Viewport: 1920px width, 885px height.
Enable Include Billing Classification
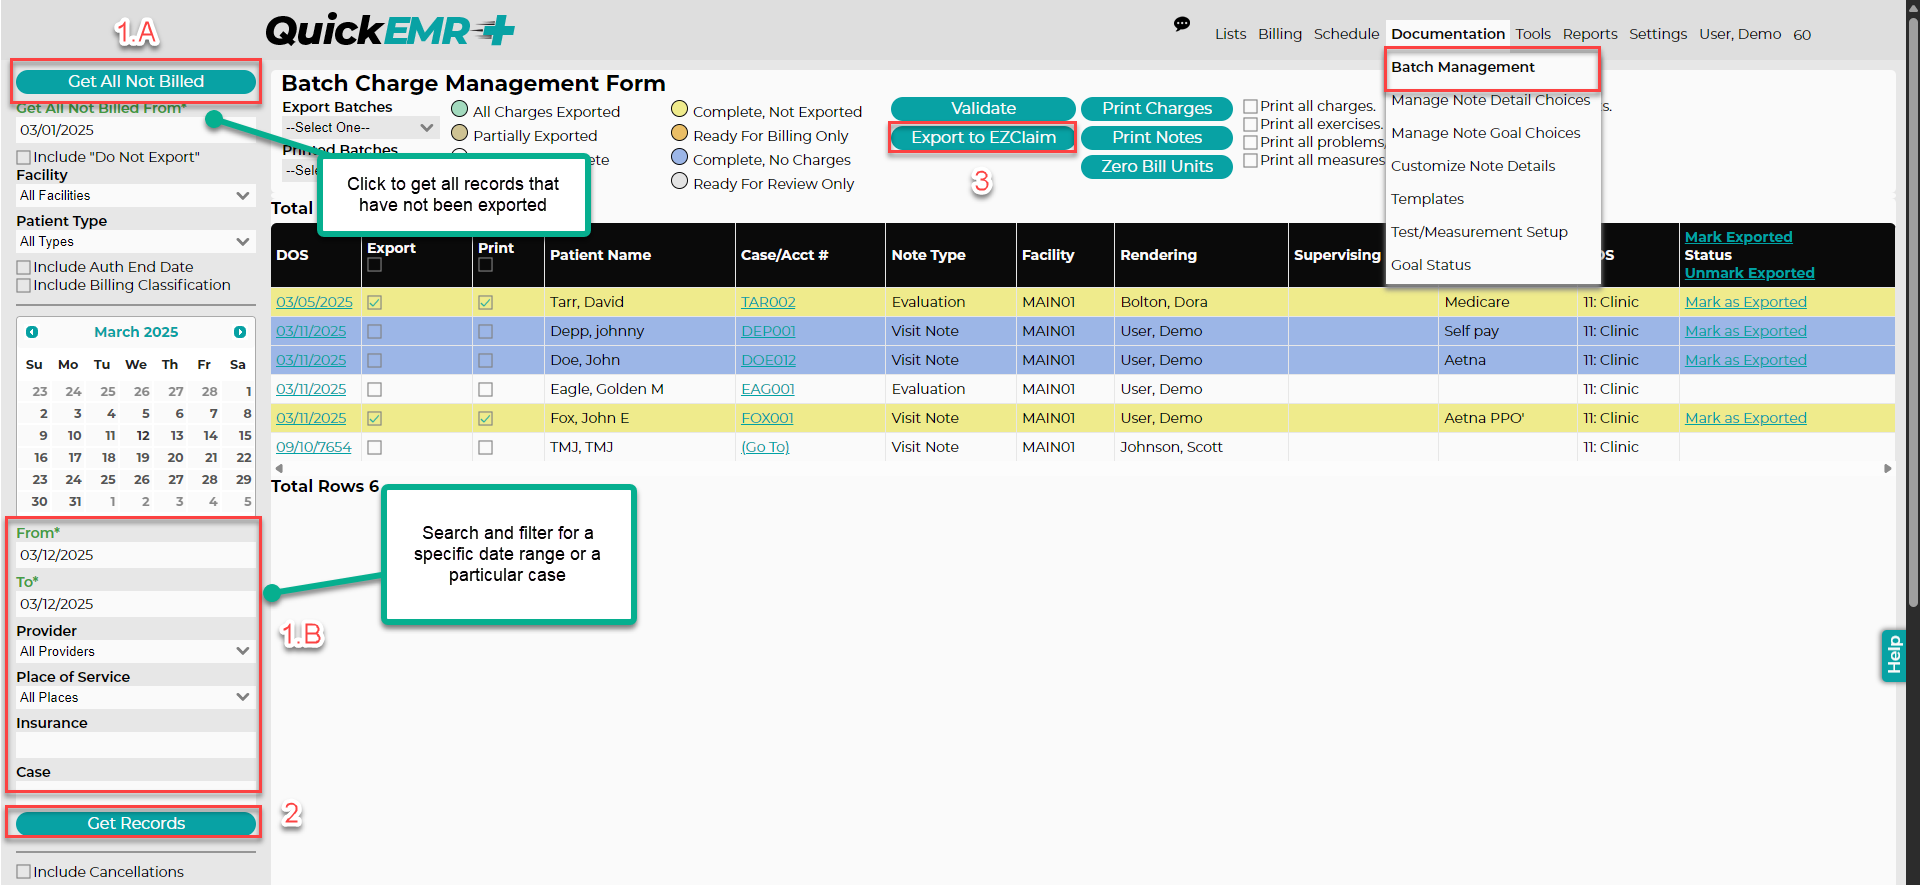[x=24, y=285]
